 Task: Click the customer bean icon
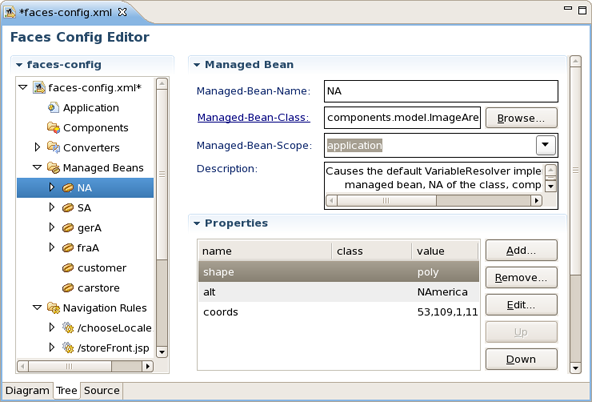tap(68, 268)
